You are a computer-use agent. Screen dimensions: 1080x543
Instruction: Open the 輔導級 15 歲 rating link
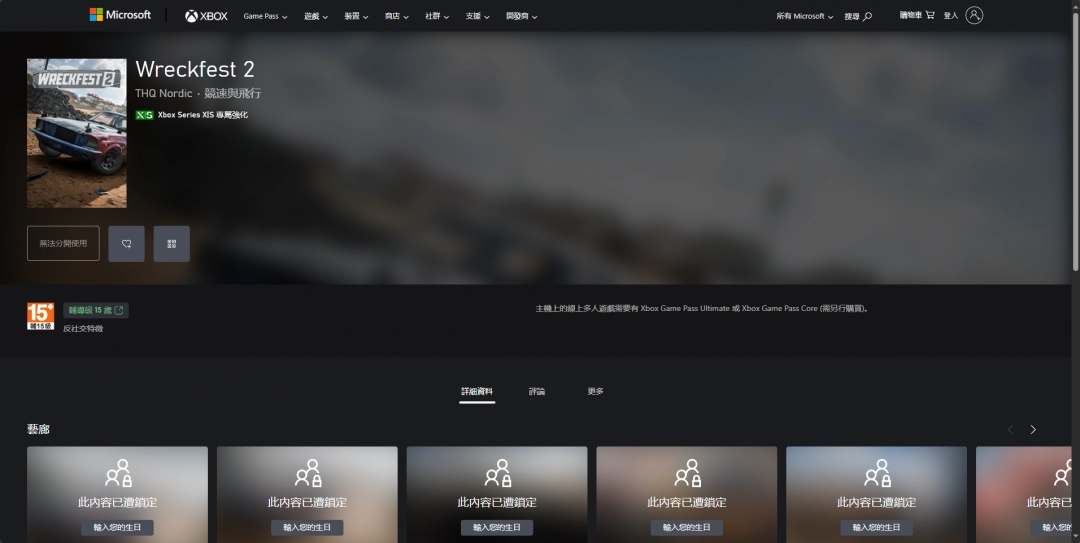pyautogui.click(x=96, y=310)
